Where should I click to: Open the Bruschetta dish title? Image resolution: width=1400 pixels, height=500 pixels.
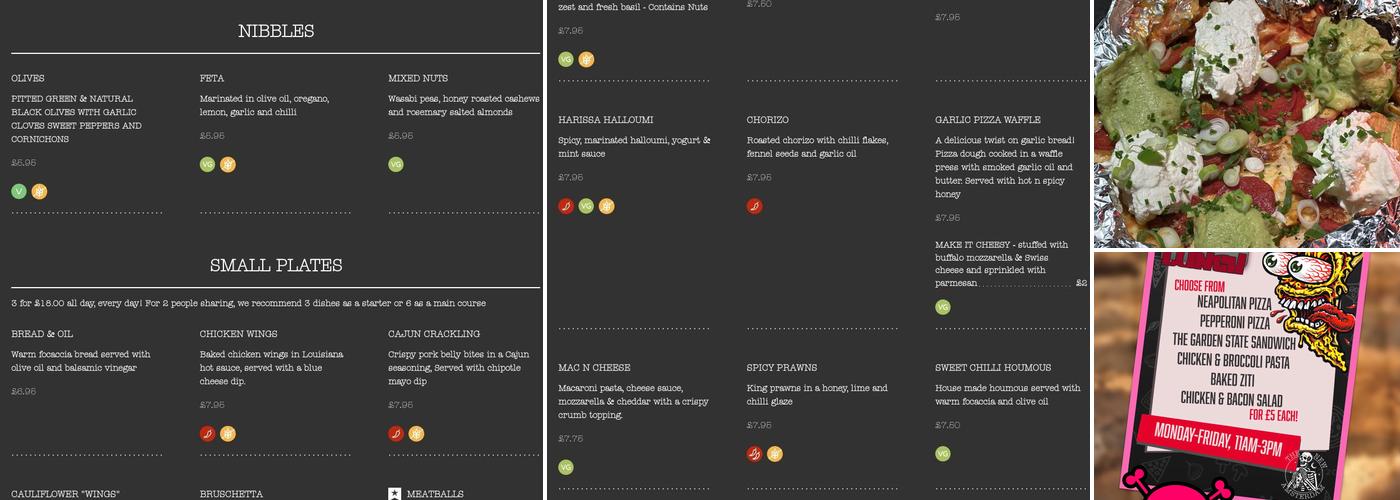(x=231, y=494)
